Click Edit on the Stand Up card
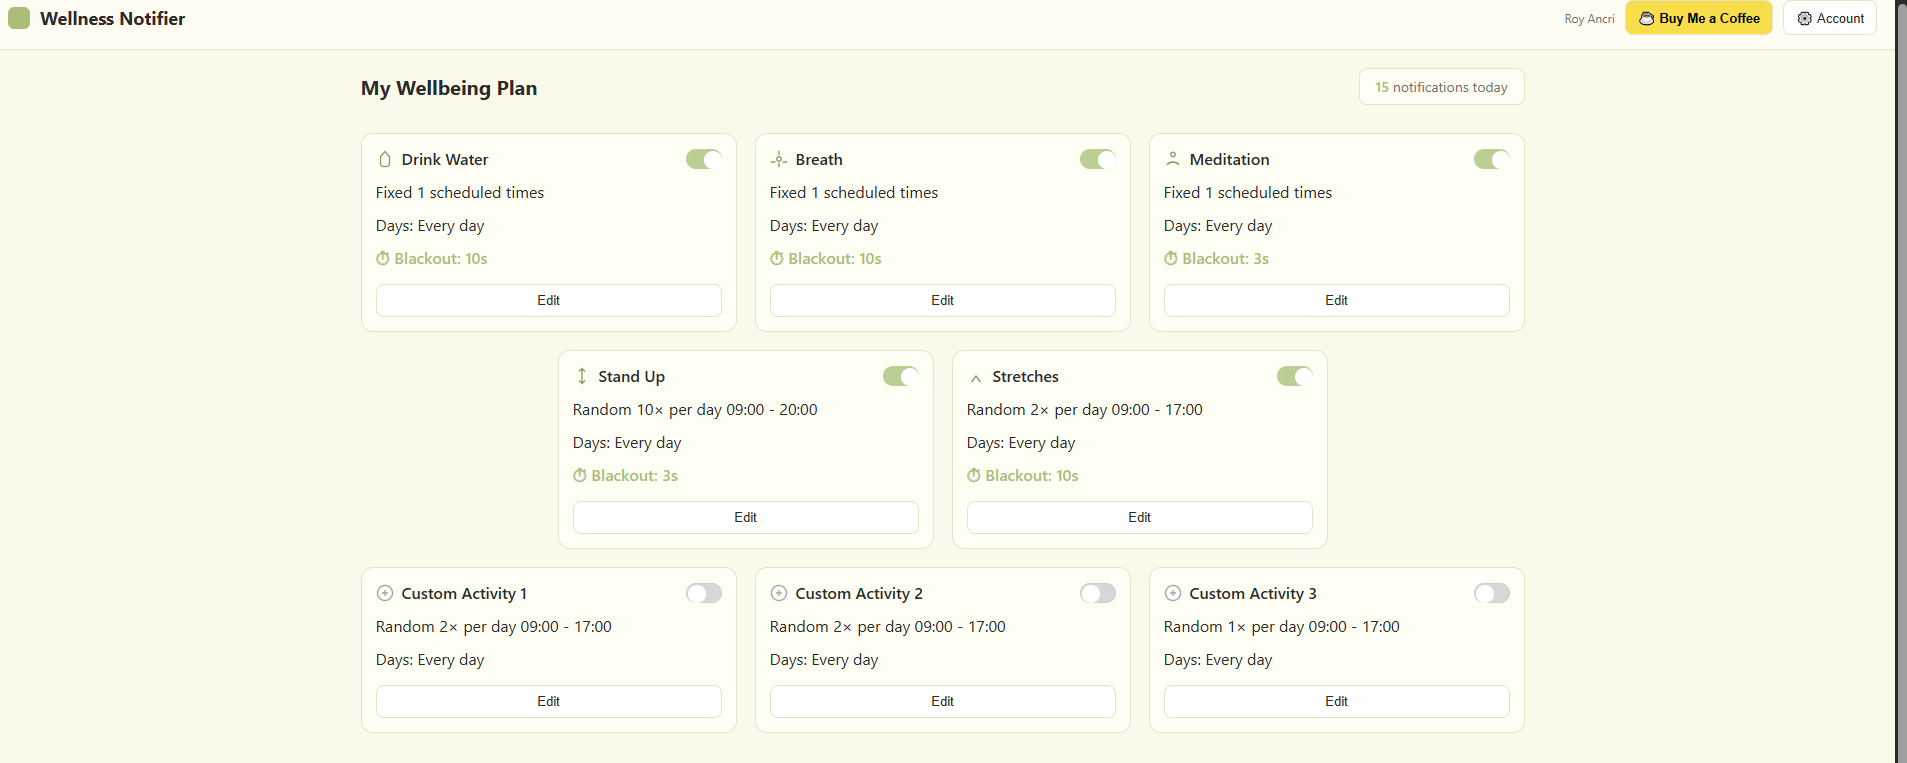Screen dimensions: 1907x763 pyautogui.click(x=746, y=517)
